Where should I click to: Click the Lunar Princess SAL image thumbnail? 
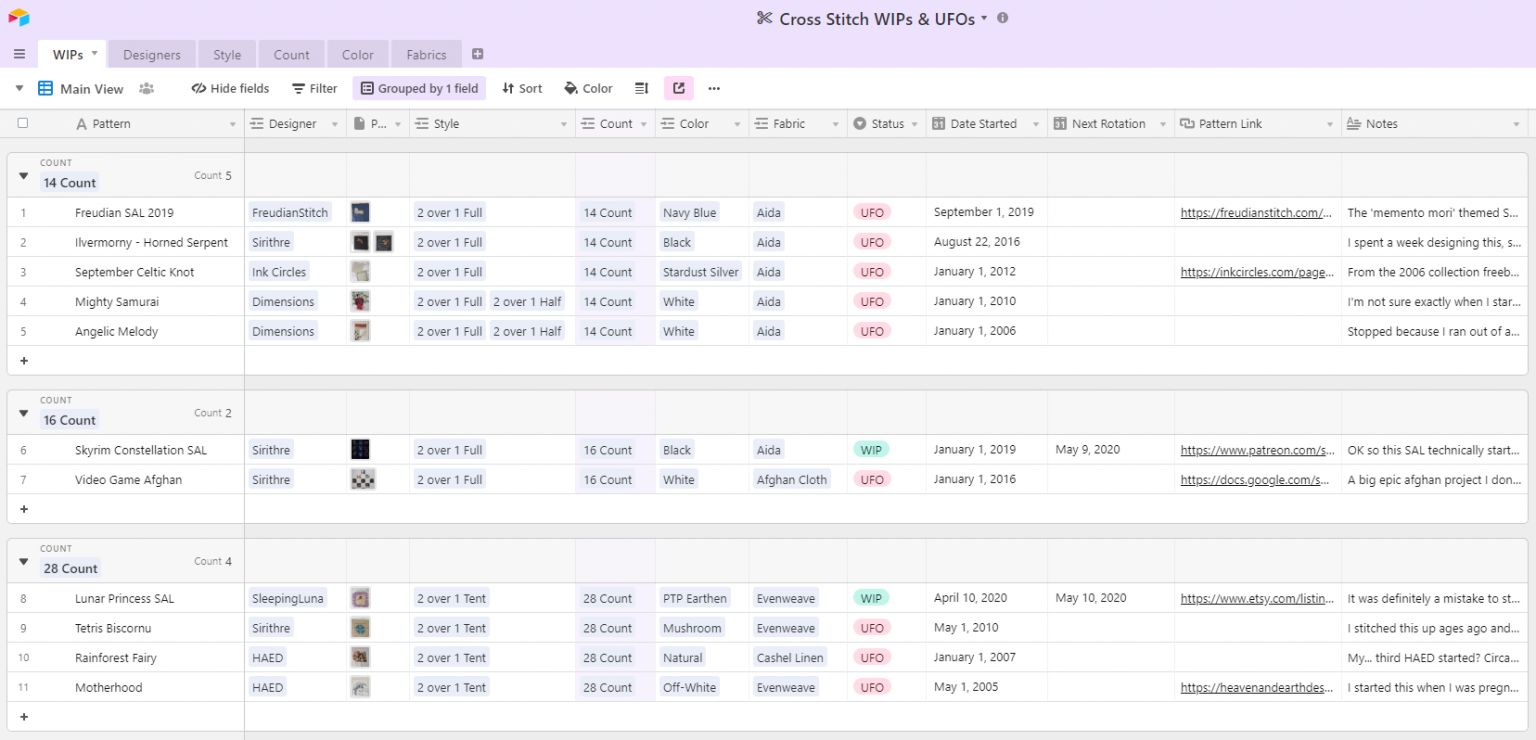pos(360,597)
